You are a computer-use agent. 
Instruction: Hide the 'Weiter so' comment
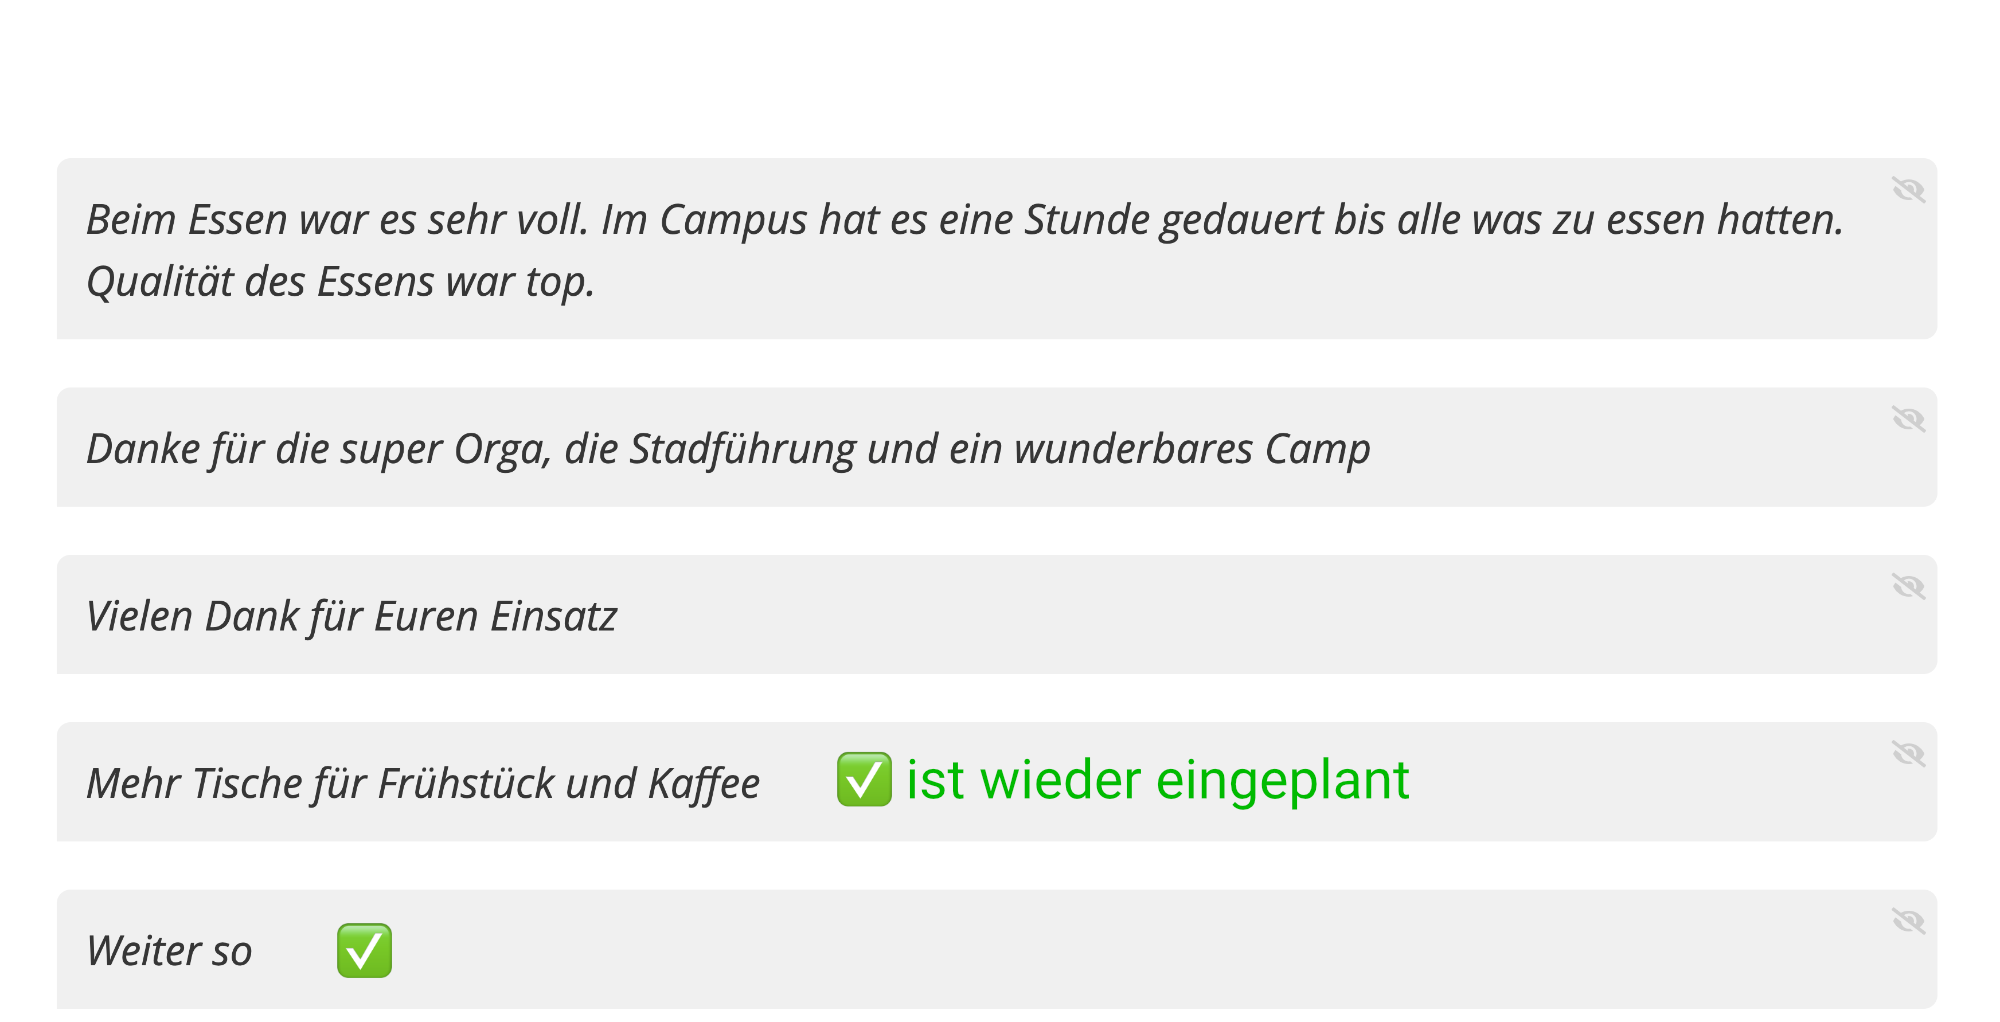1908,920
